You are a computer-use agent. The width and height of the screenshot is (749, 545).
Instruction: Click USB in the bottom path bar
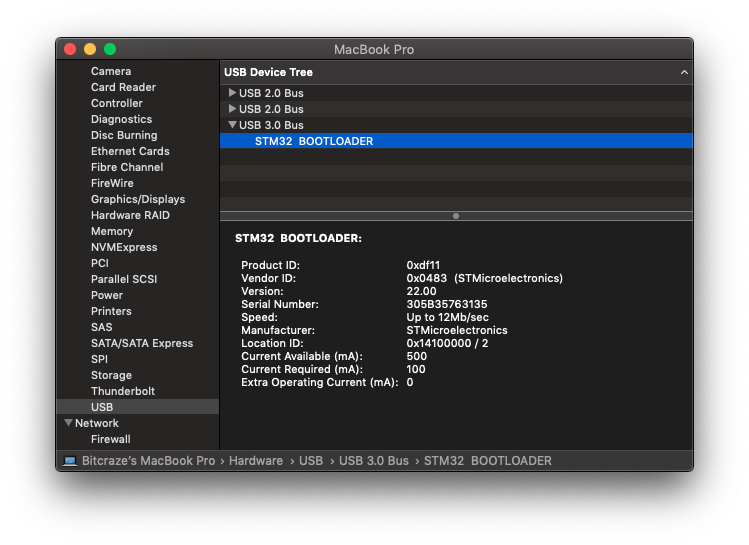(311, 461)
